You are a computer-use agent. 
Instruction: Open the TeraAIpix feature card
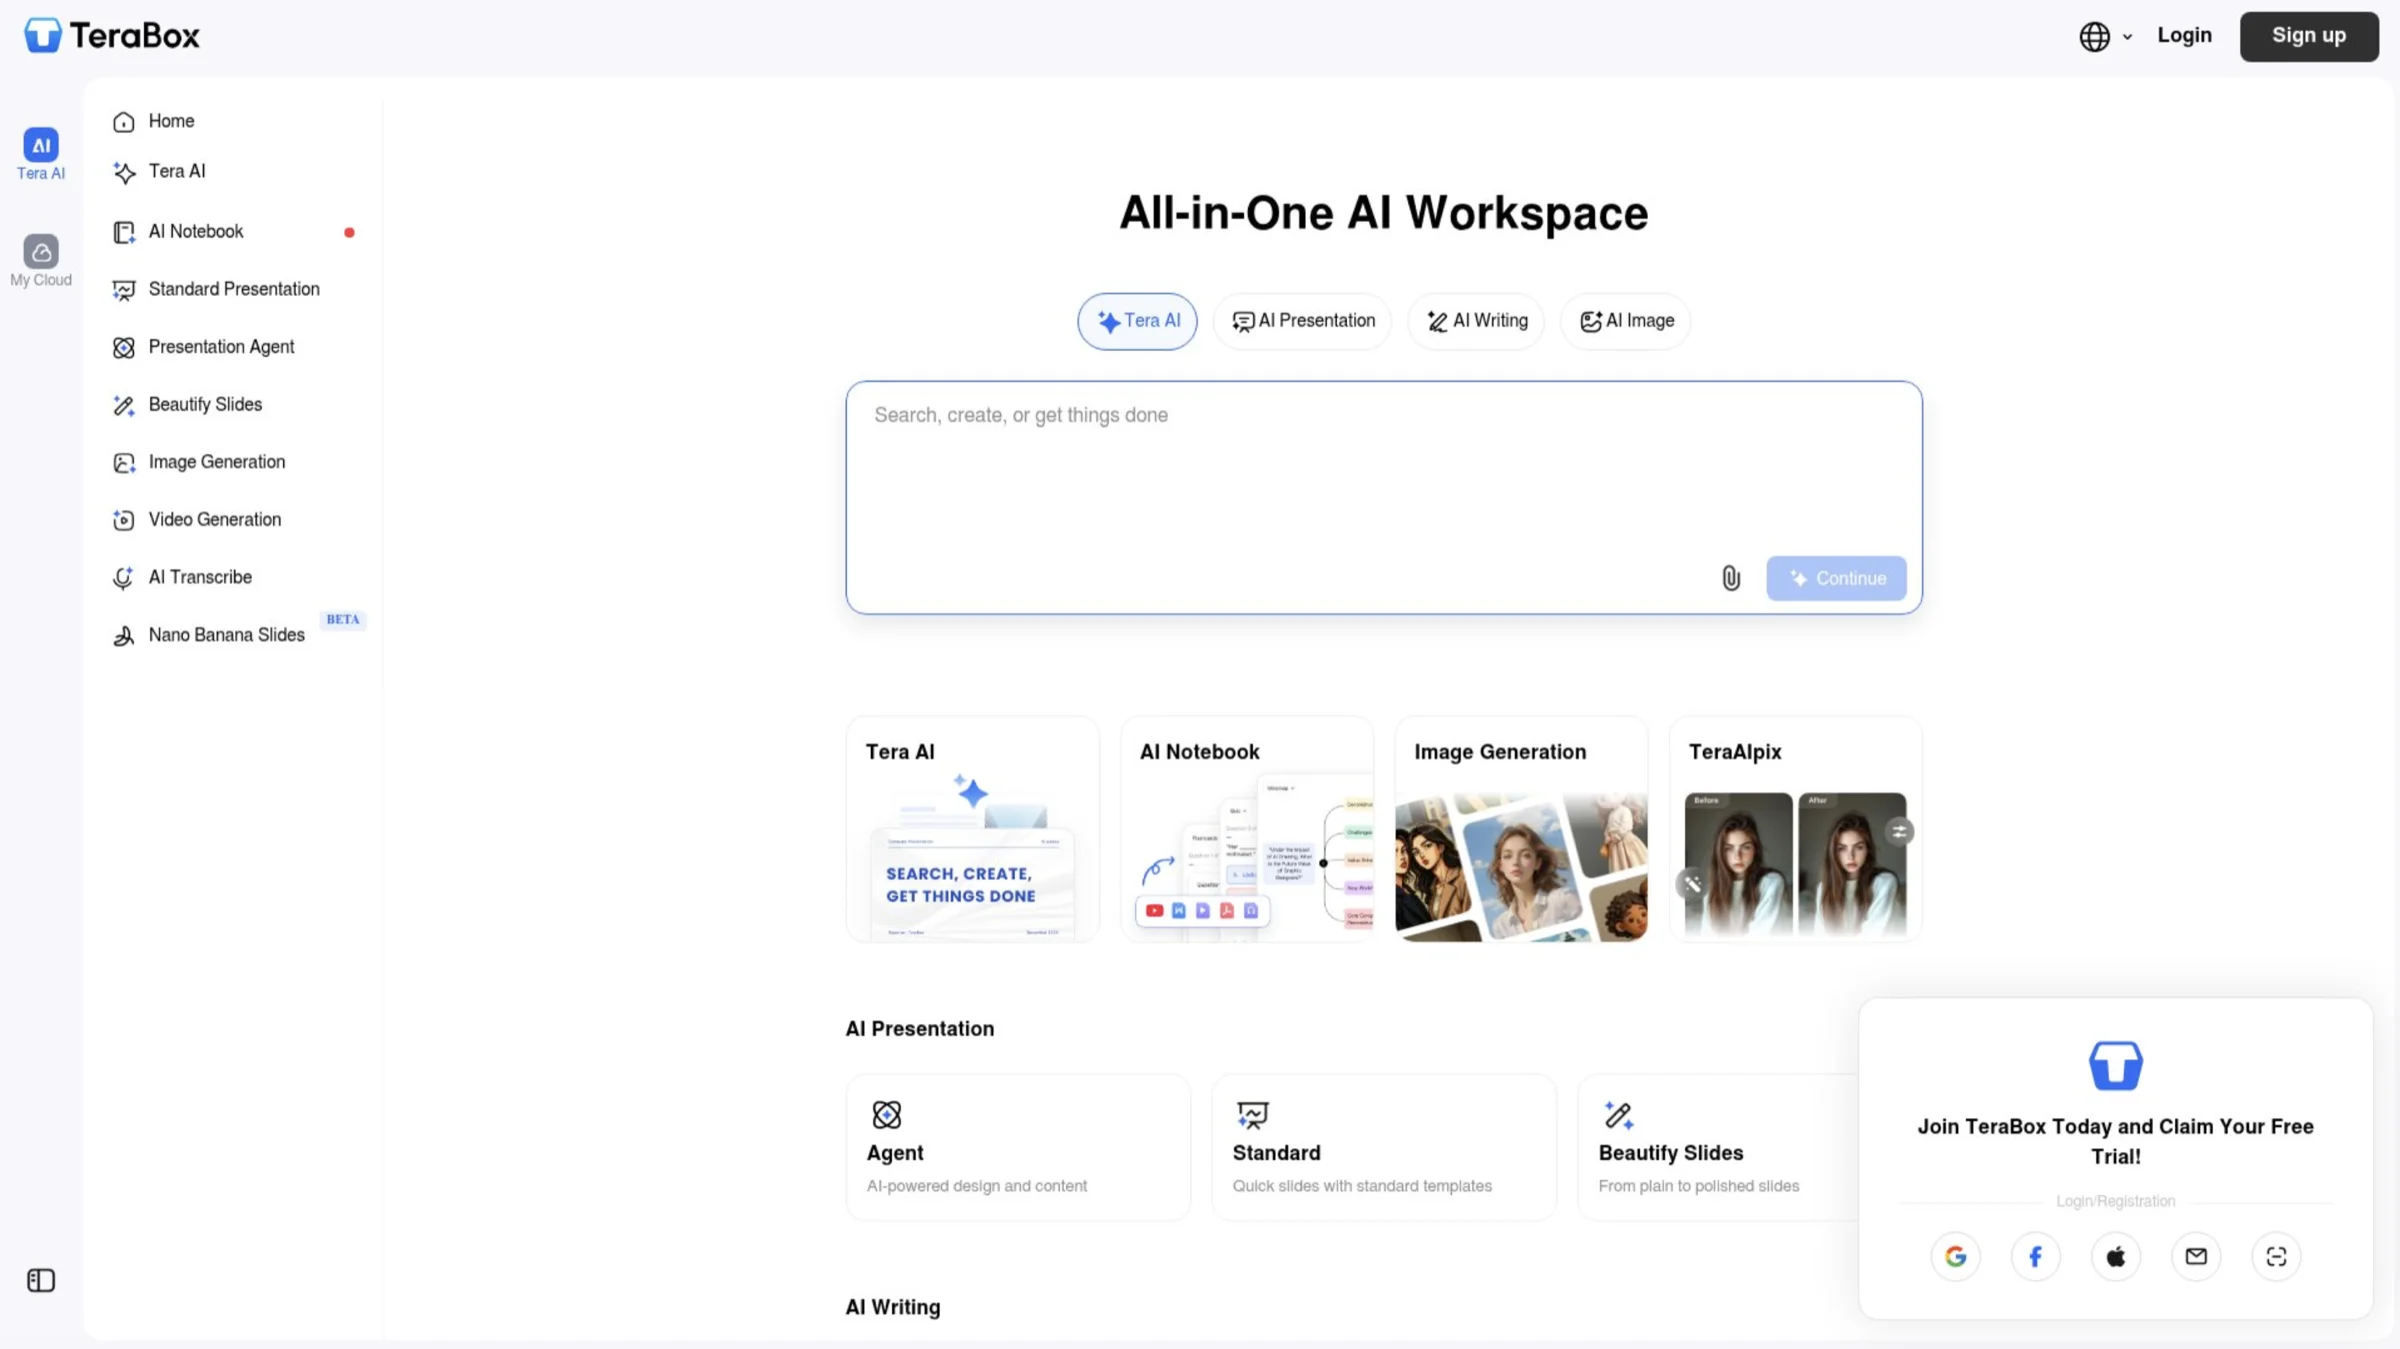pyautogui.click(x=1796, y=829)
